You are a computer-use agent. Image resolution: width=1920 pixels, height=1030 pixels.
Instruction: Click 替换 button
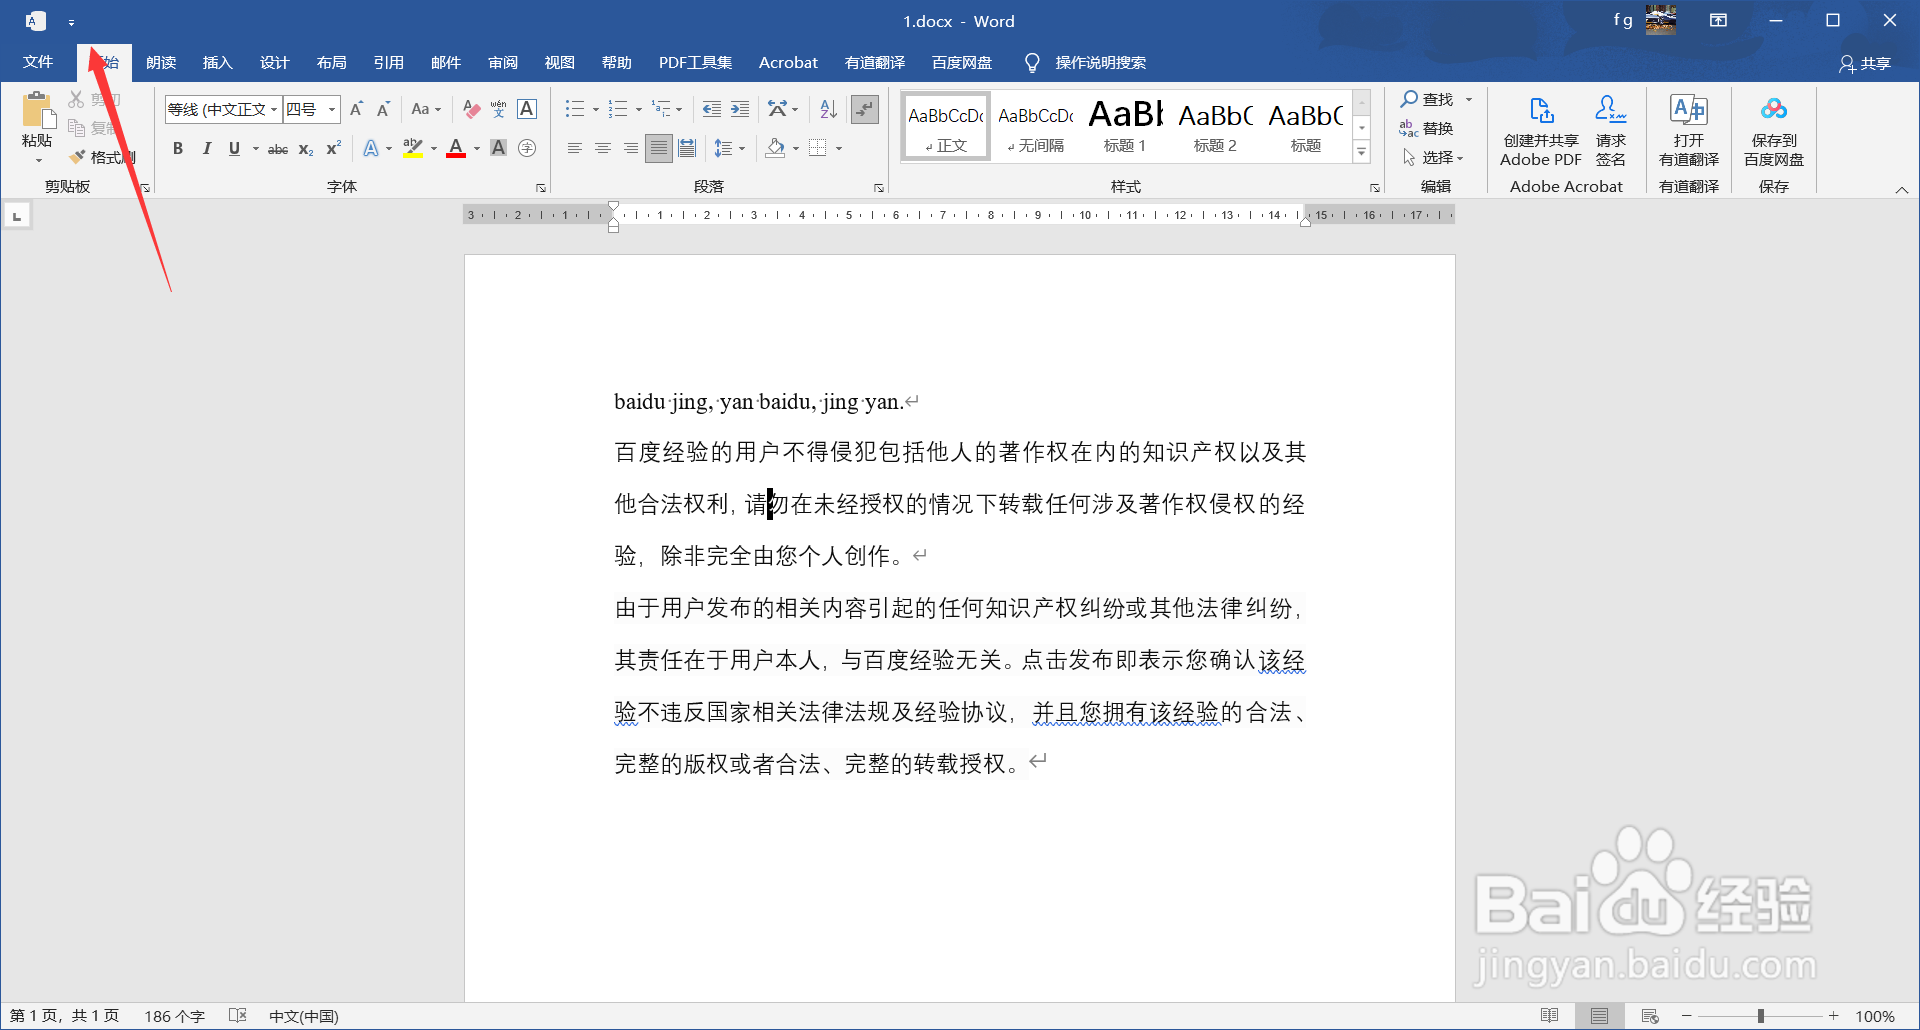pyautogui.click(x=1427, y=128)
